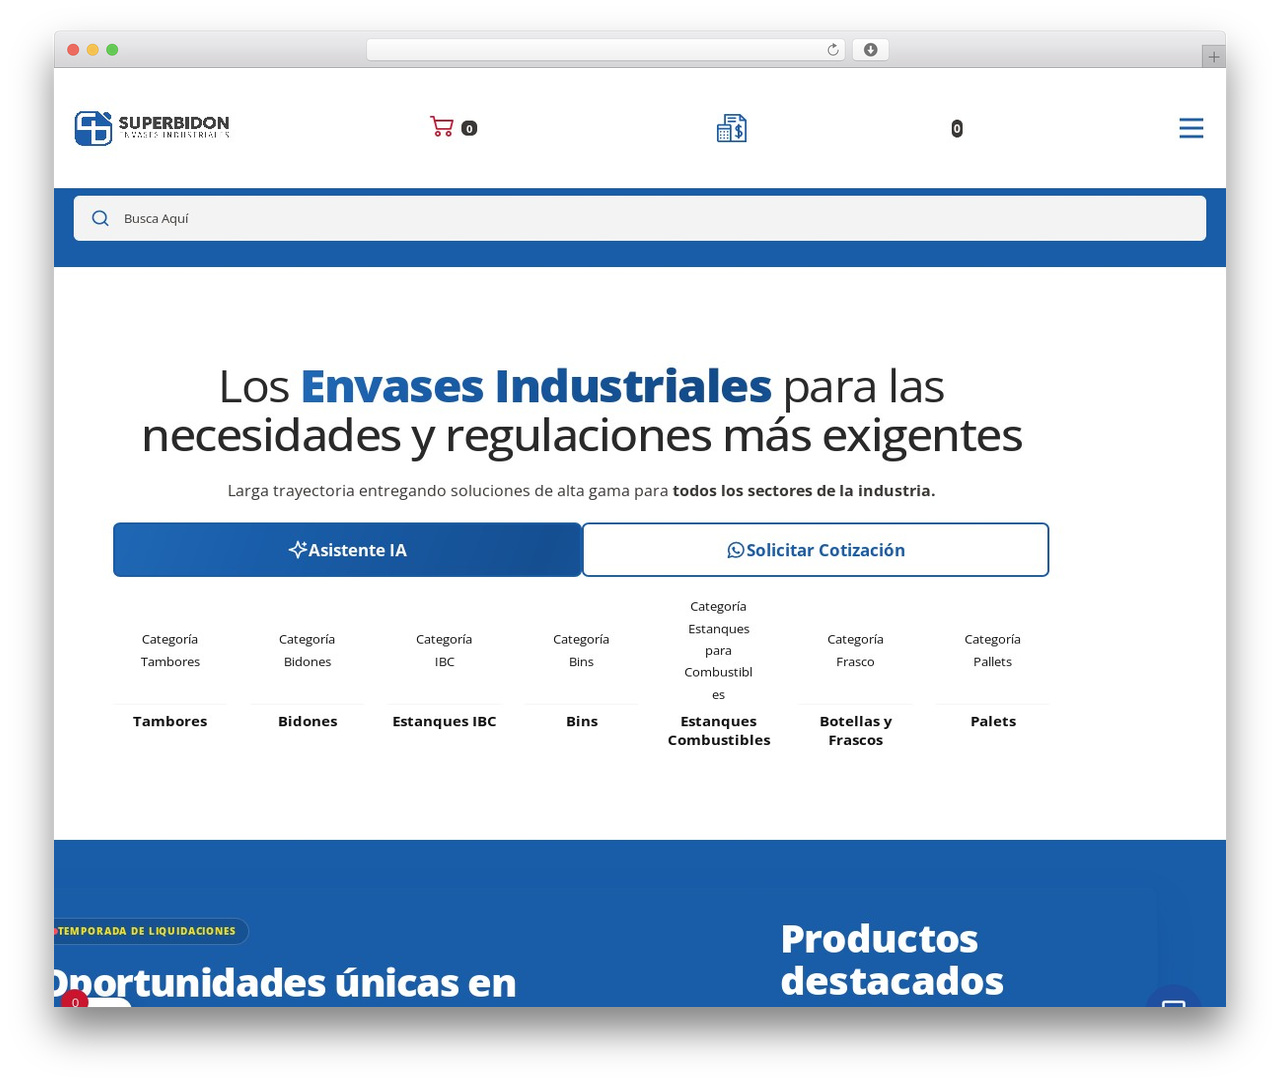Viewport: 1280px width, 1084px height.
Task: Reload the page with the browser refresh icon
Action: coord(833,50)
